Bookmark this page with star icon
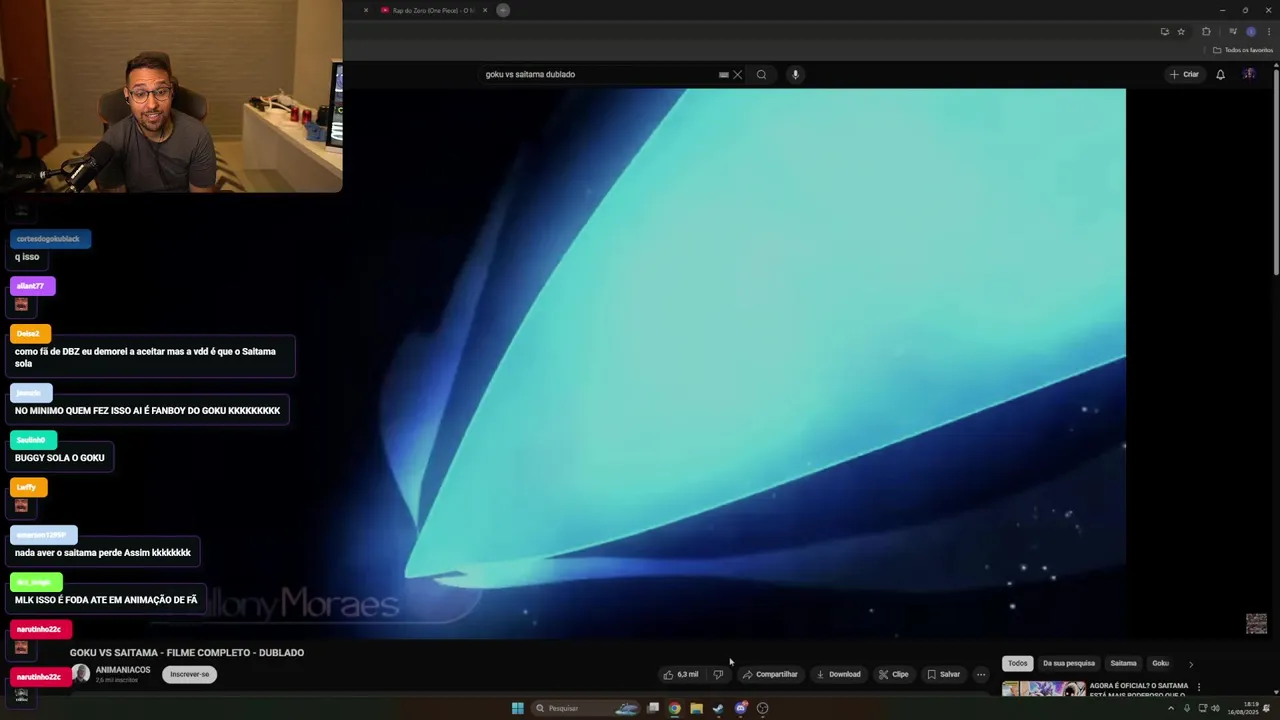This screenshot has height=720, width=1280. click(1181, 32)
